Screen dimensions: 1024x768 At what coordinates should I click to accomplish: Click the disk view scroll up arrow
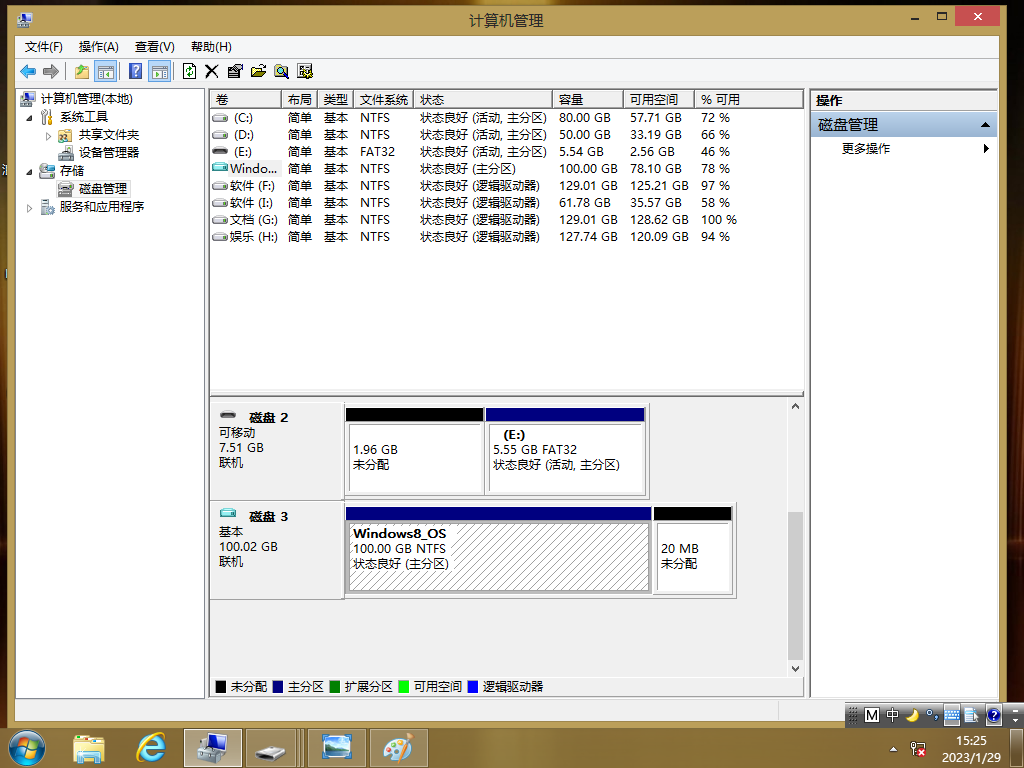point(795,407)
